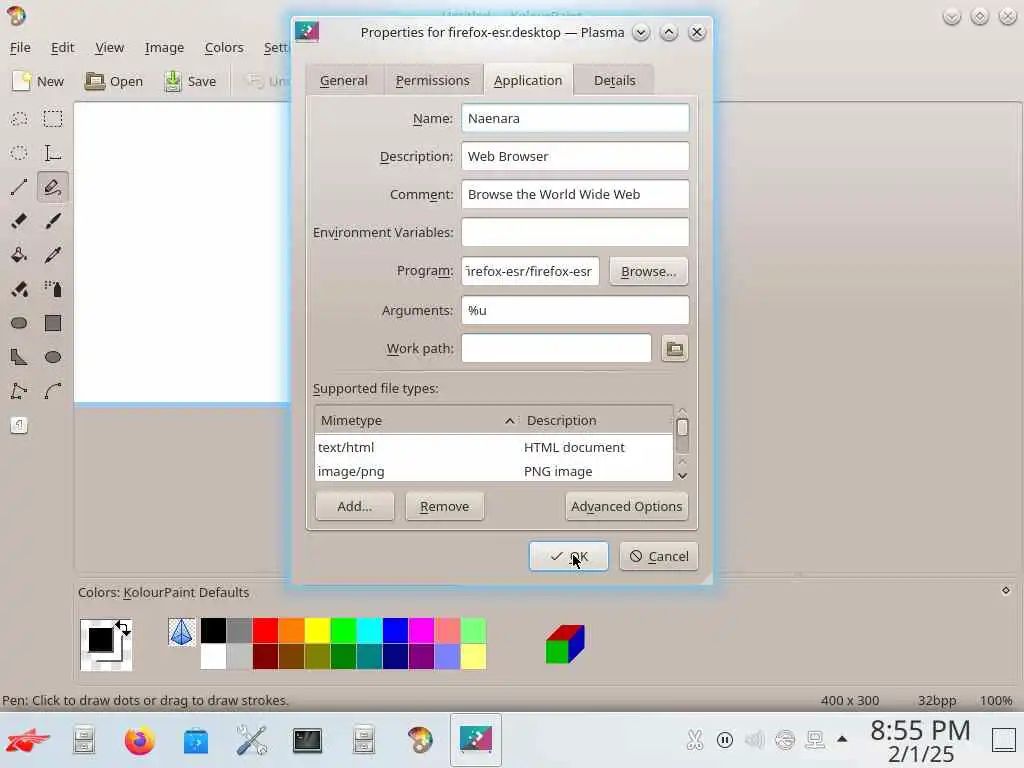
Task: Click the Environment Variables input field
Action: pyautogui.click(x=575, y=232)
